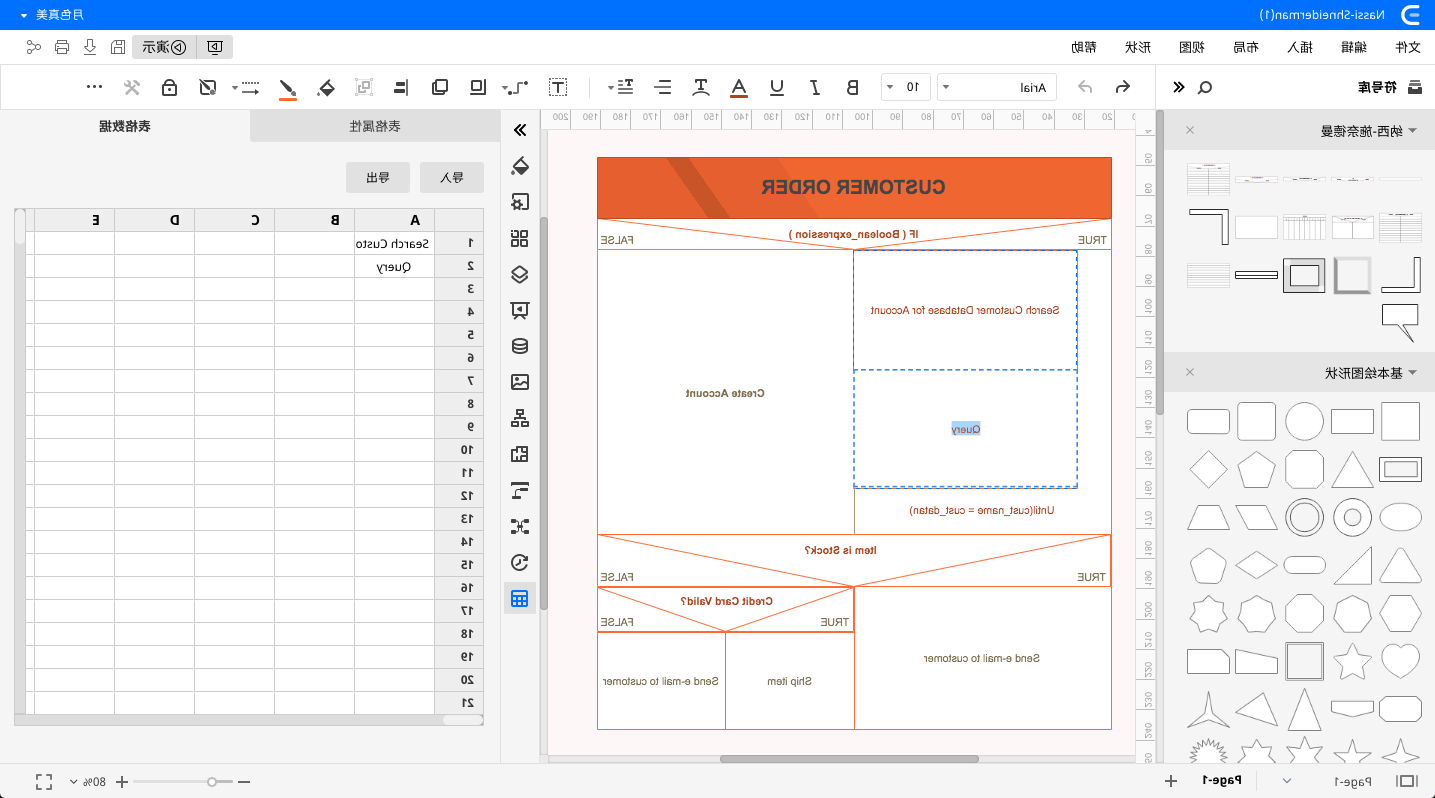
Task: Click the add page plus button
Action: (1171, 780)
